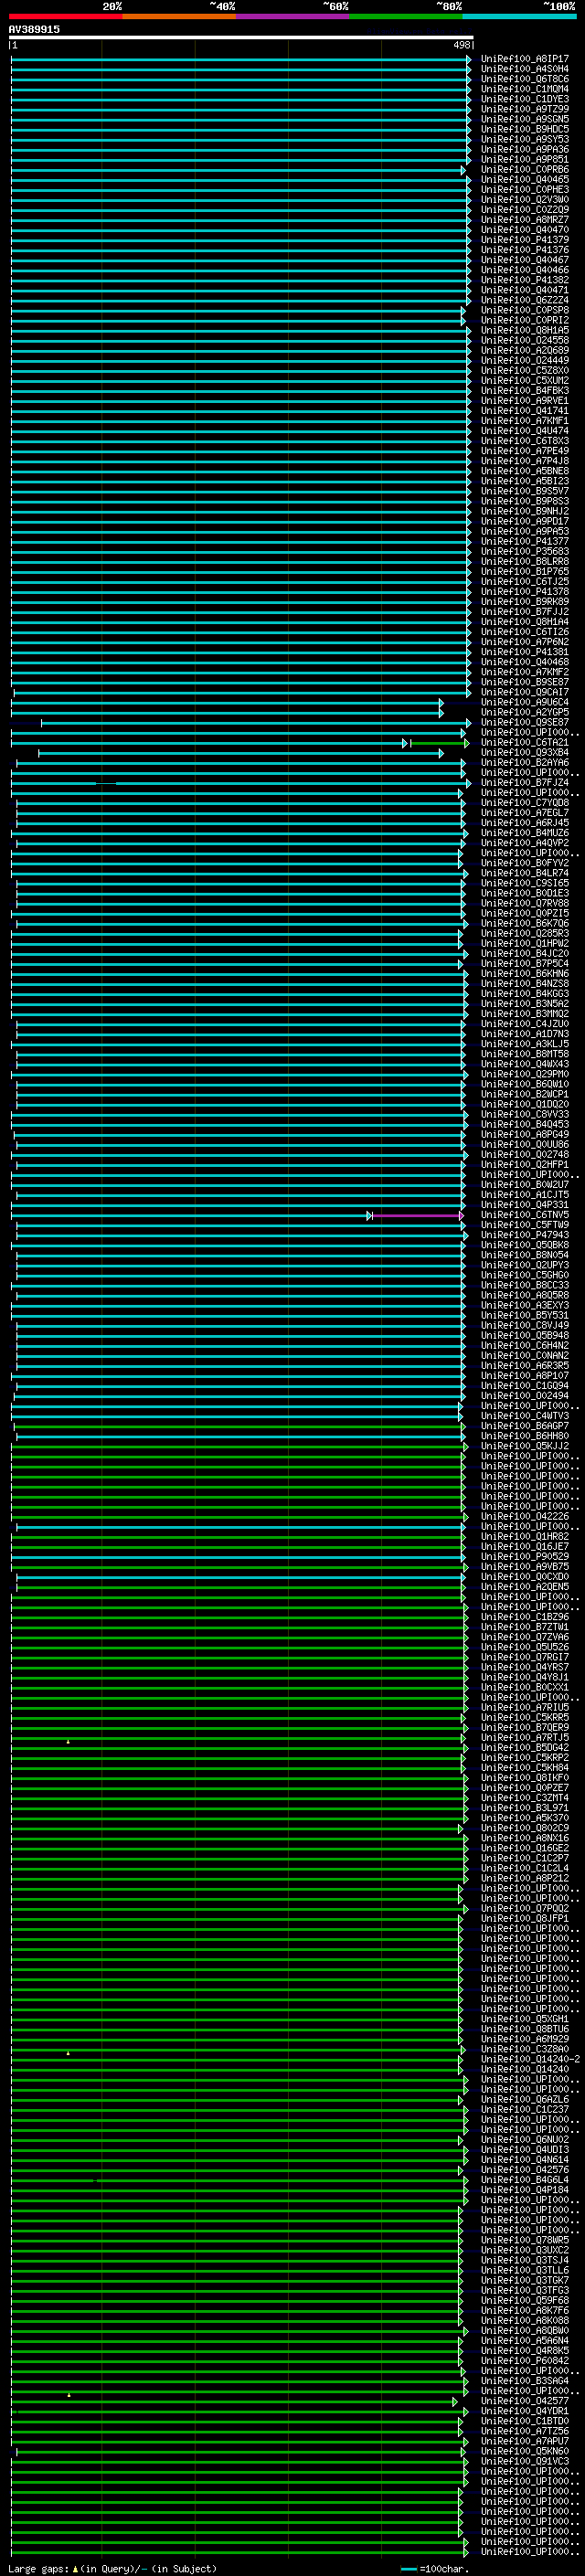This screenshot has height=2576, width=585.
Task: Click the white query sequence bar
Action: (241, 38)
